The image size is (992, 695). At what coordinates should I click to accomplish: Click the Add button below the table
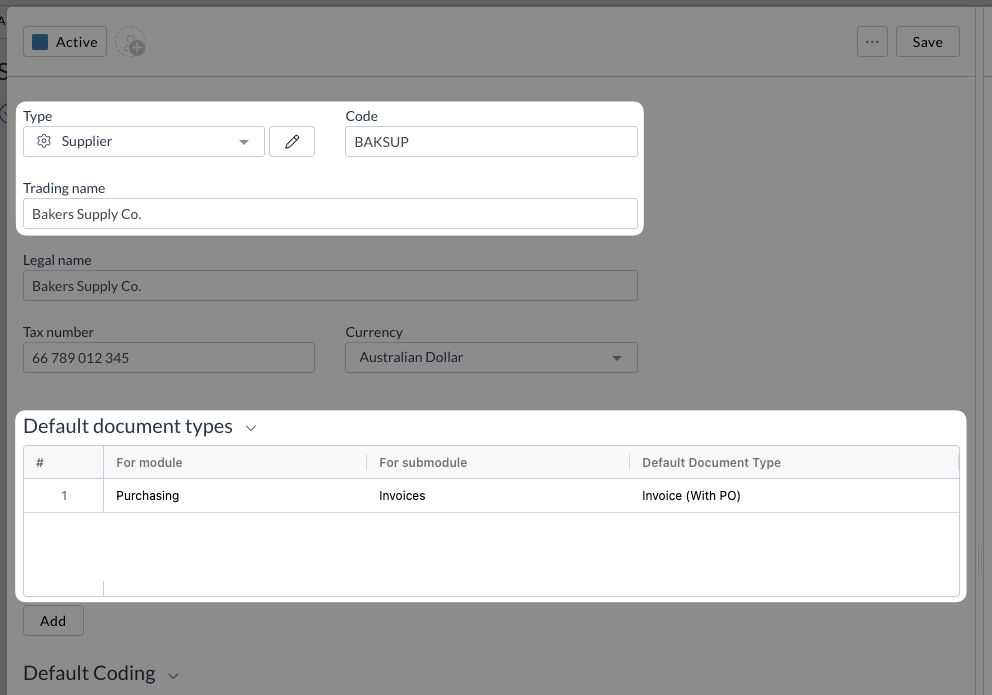pos(53,621)
